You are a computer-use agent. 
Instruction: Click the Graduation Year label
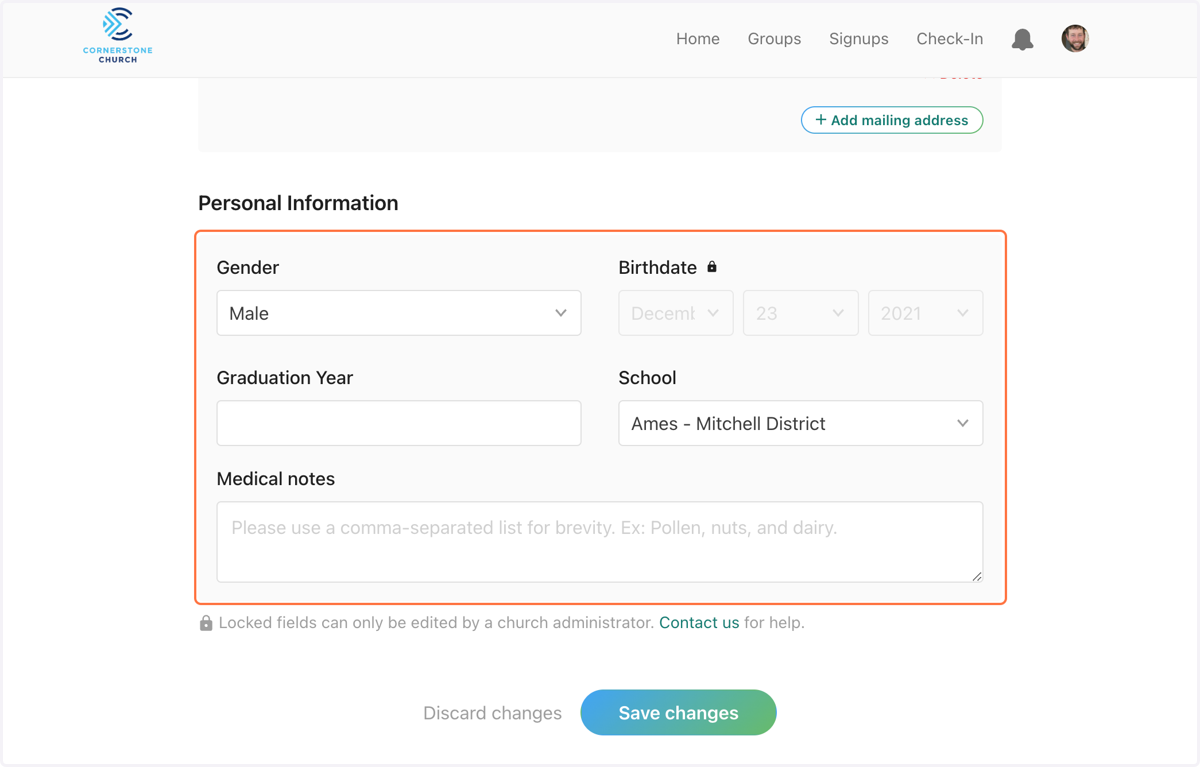pyautogui.click(x=285, y=378)
